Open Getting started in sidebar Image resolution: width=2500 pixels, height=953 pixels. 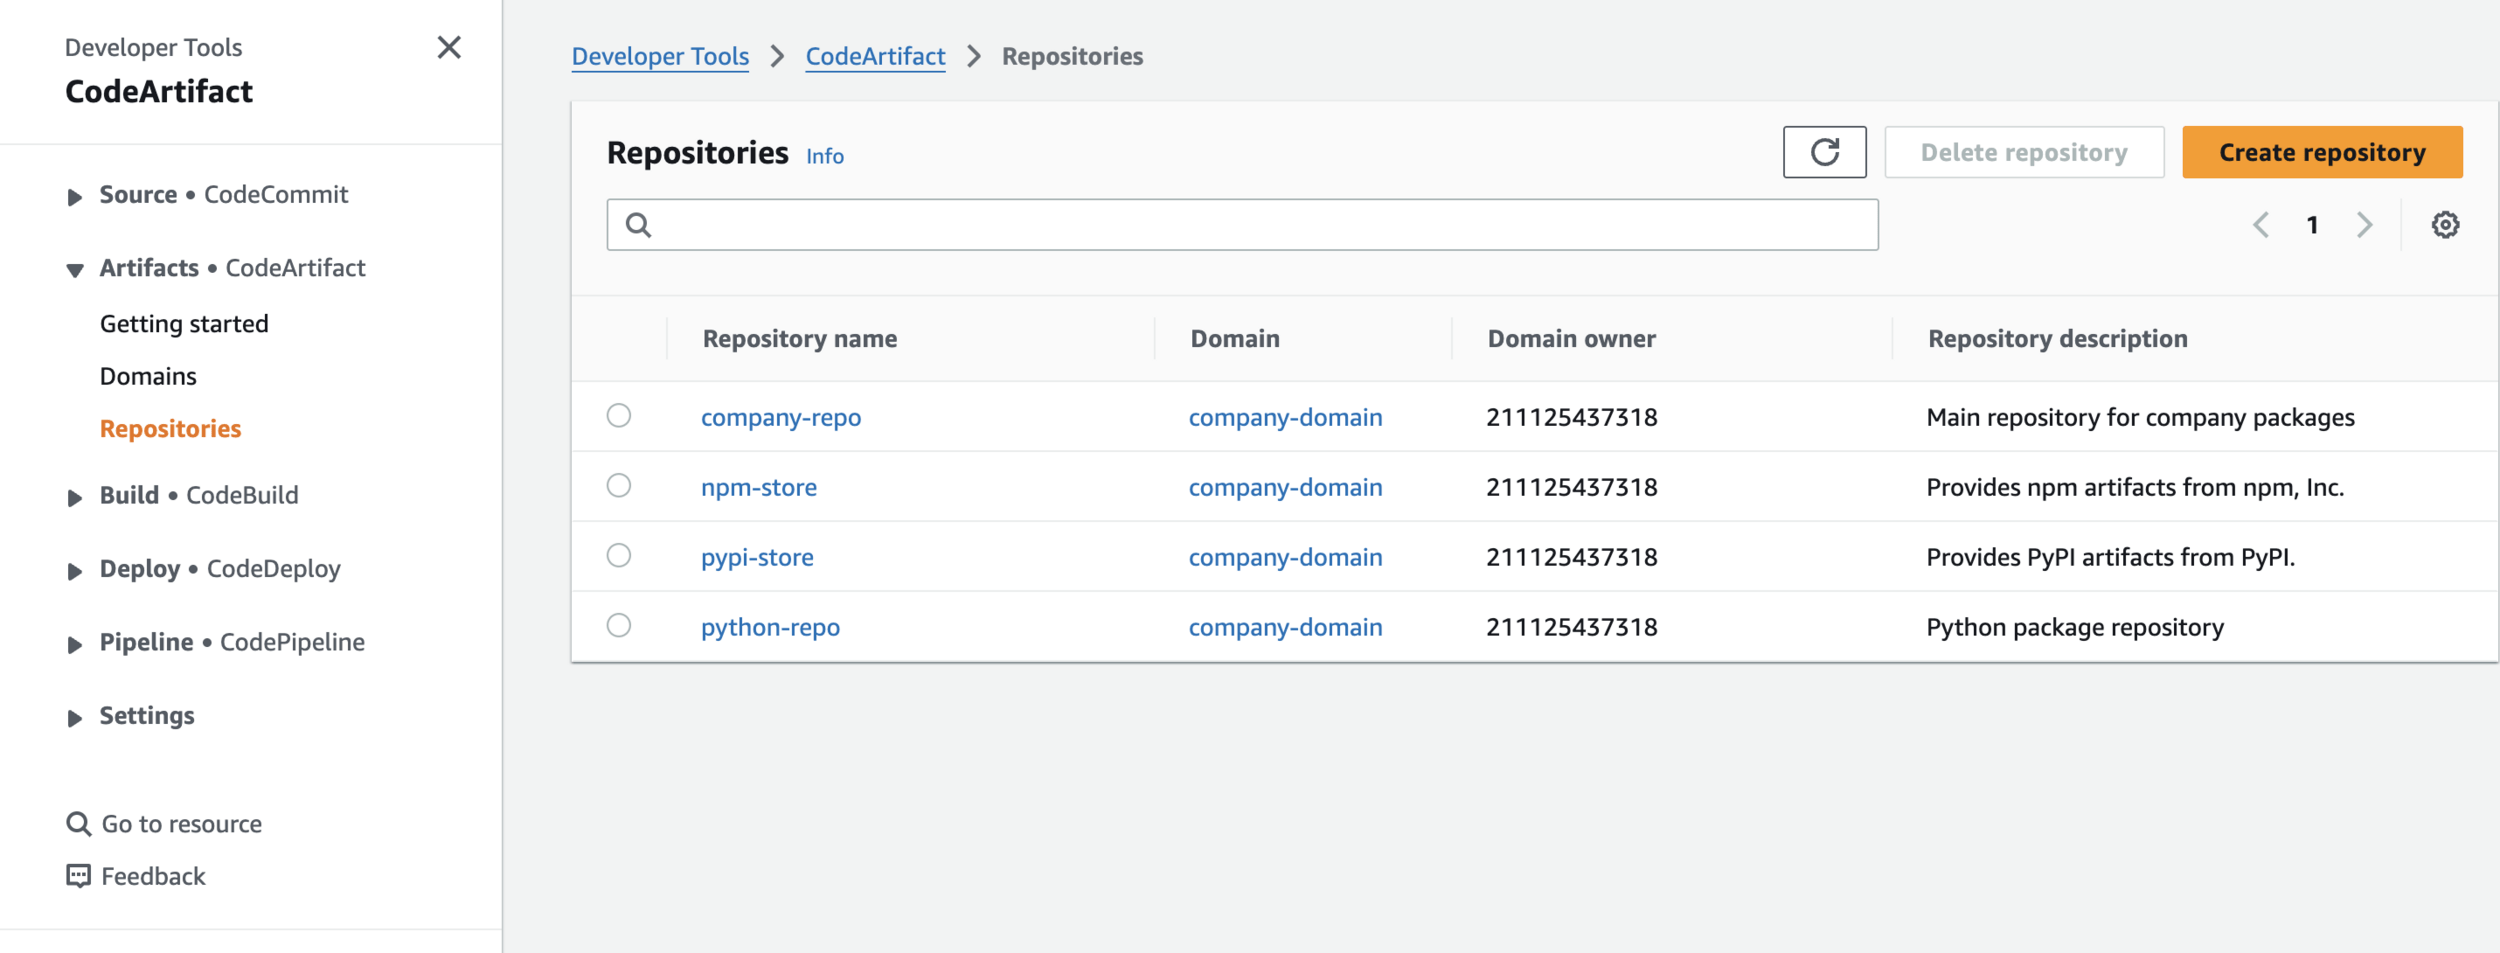pyautogui.click(x=184, y=324)
